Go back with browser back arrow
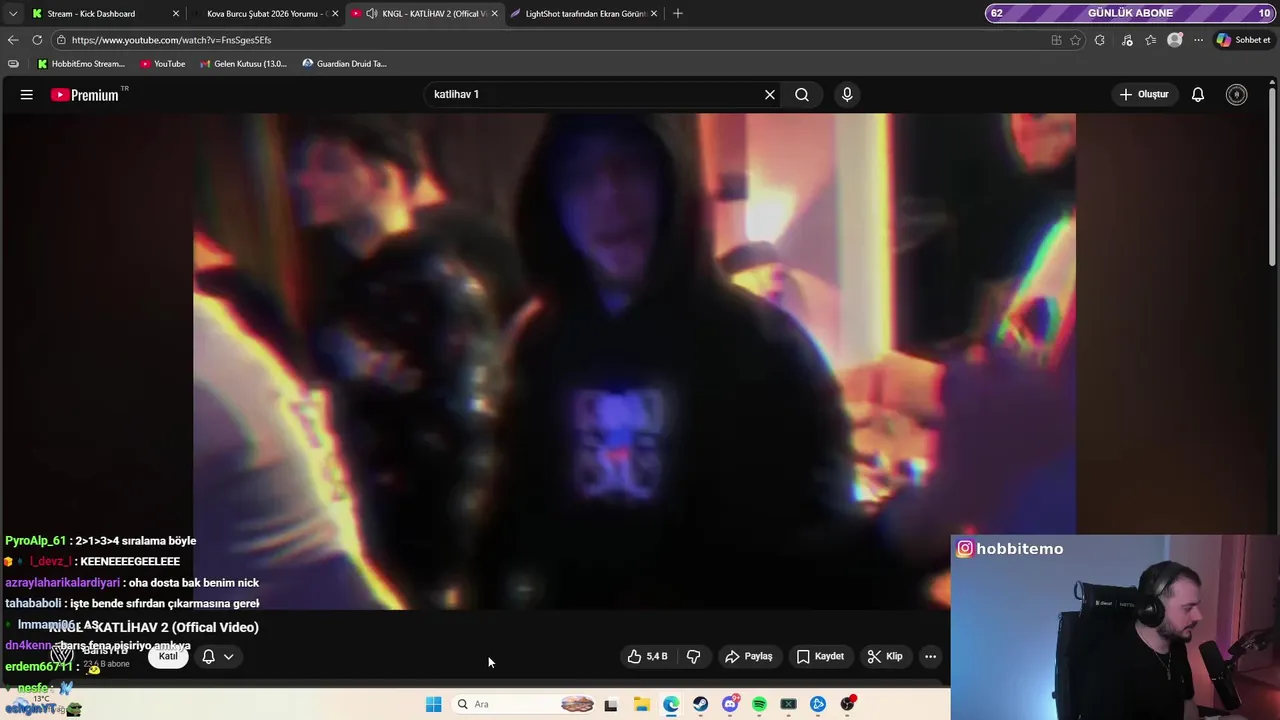Viewport: 1280px width, 720px height. [x=13, y=40]
